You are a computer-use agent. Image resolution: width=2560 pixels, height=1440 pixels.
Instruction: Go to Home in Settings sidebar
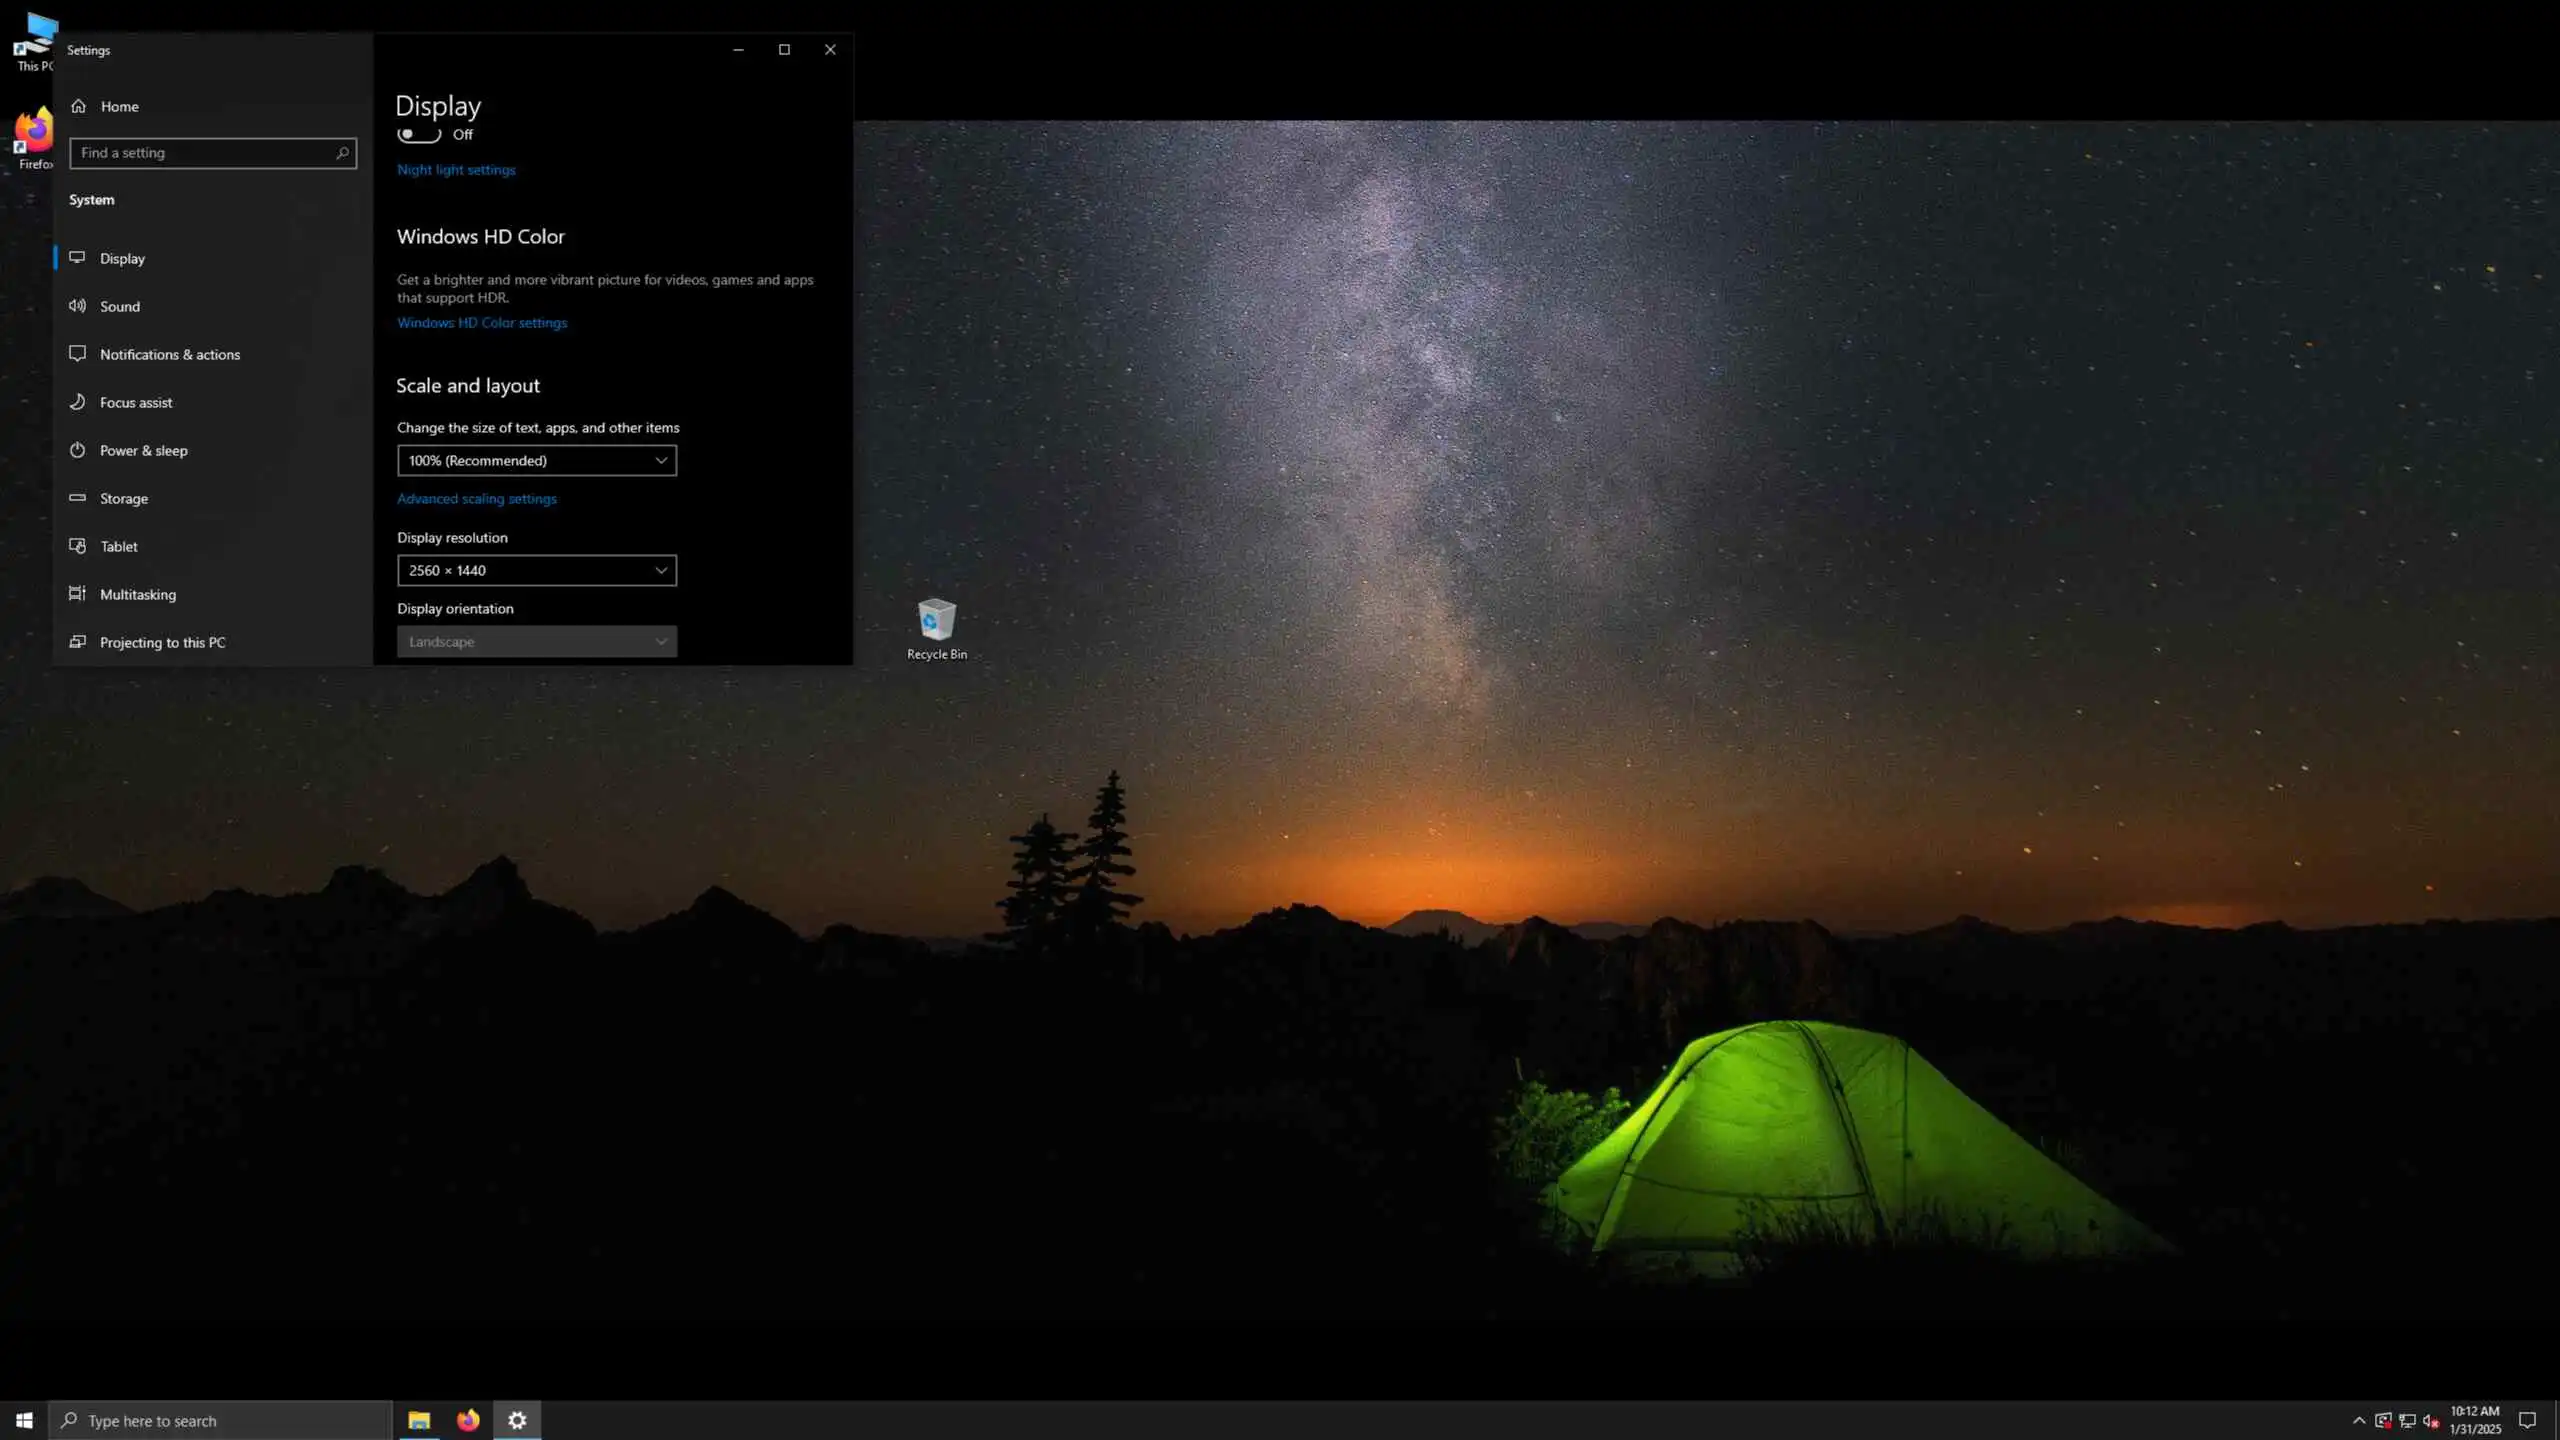(119, 106)
